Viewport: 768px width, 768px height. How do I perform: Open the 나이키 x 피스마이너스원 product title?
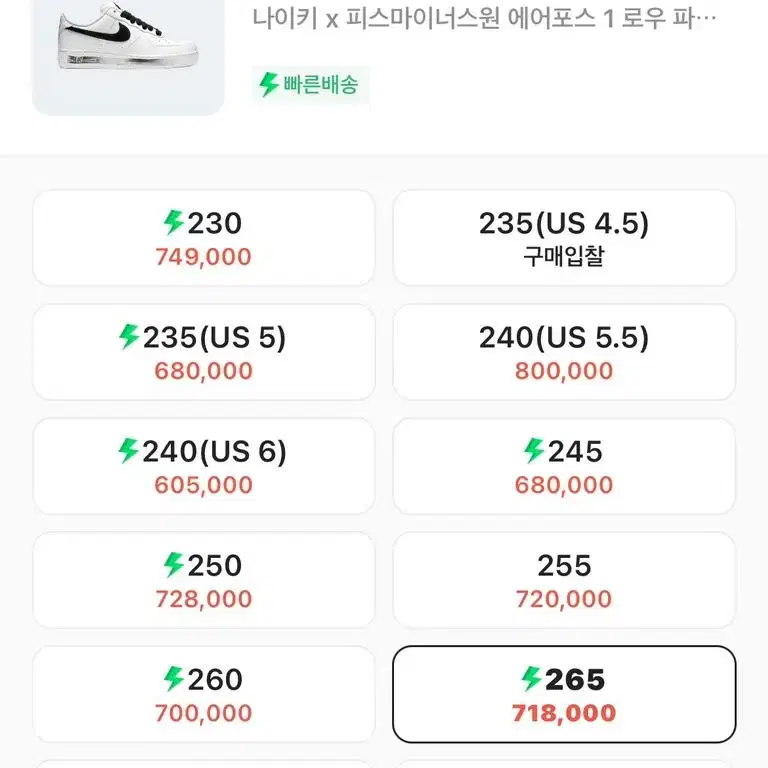(484, 19)
